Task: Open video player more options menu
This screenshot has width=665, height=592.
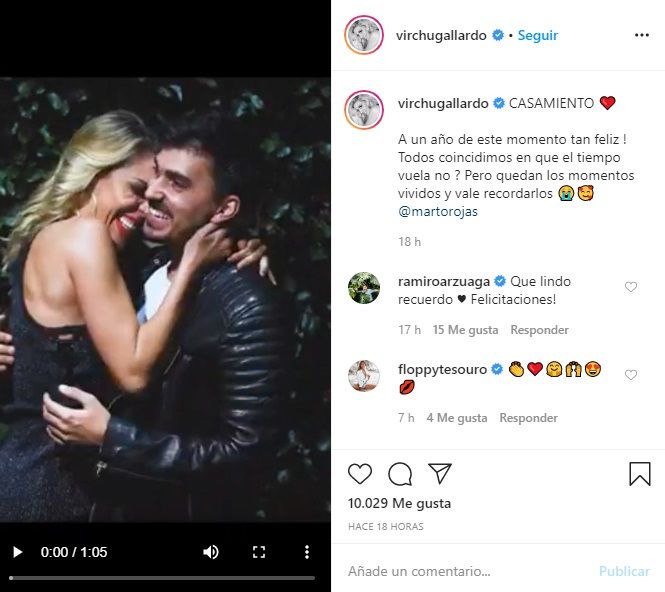Action: pos(306,552)
